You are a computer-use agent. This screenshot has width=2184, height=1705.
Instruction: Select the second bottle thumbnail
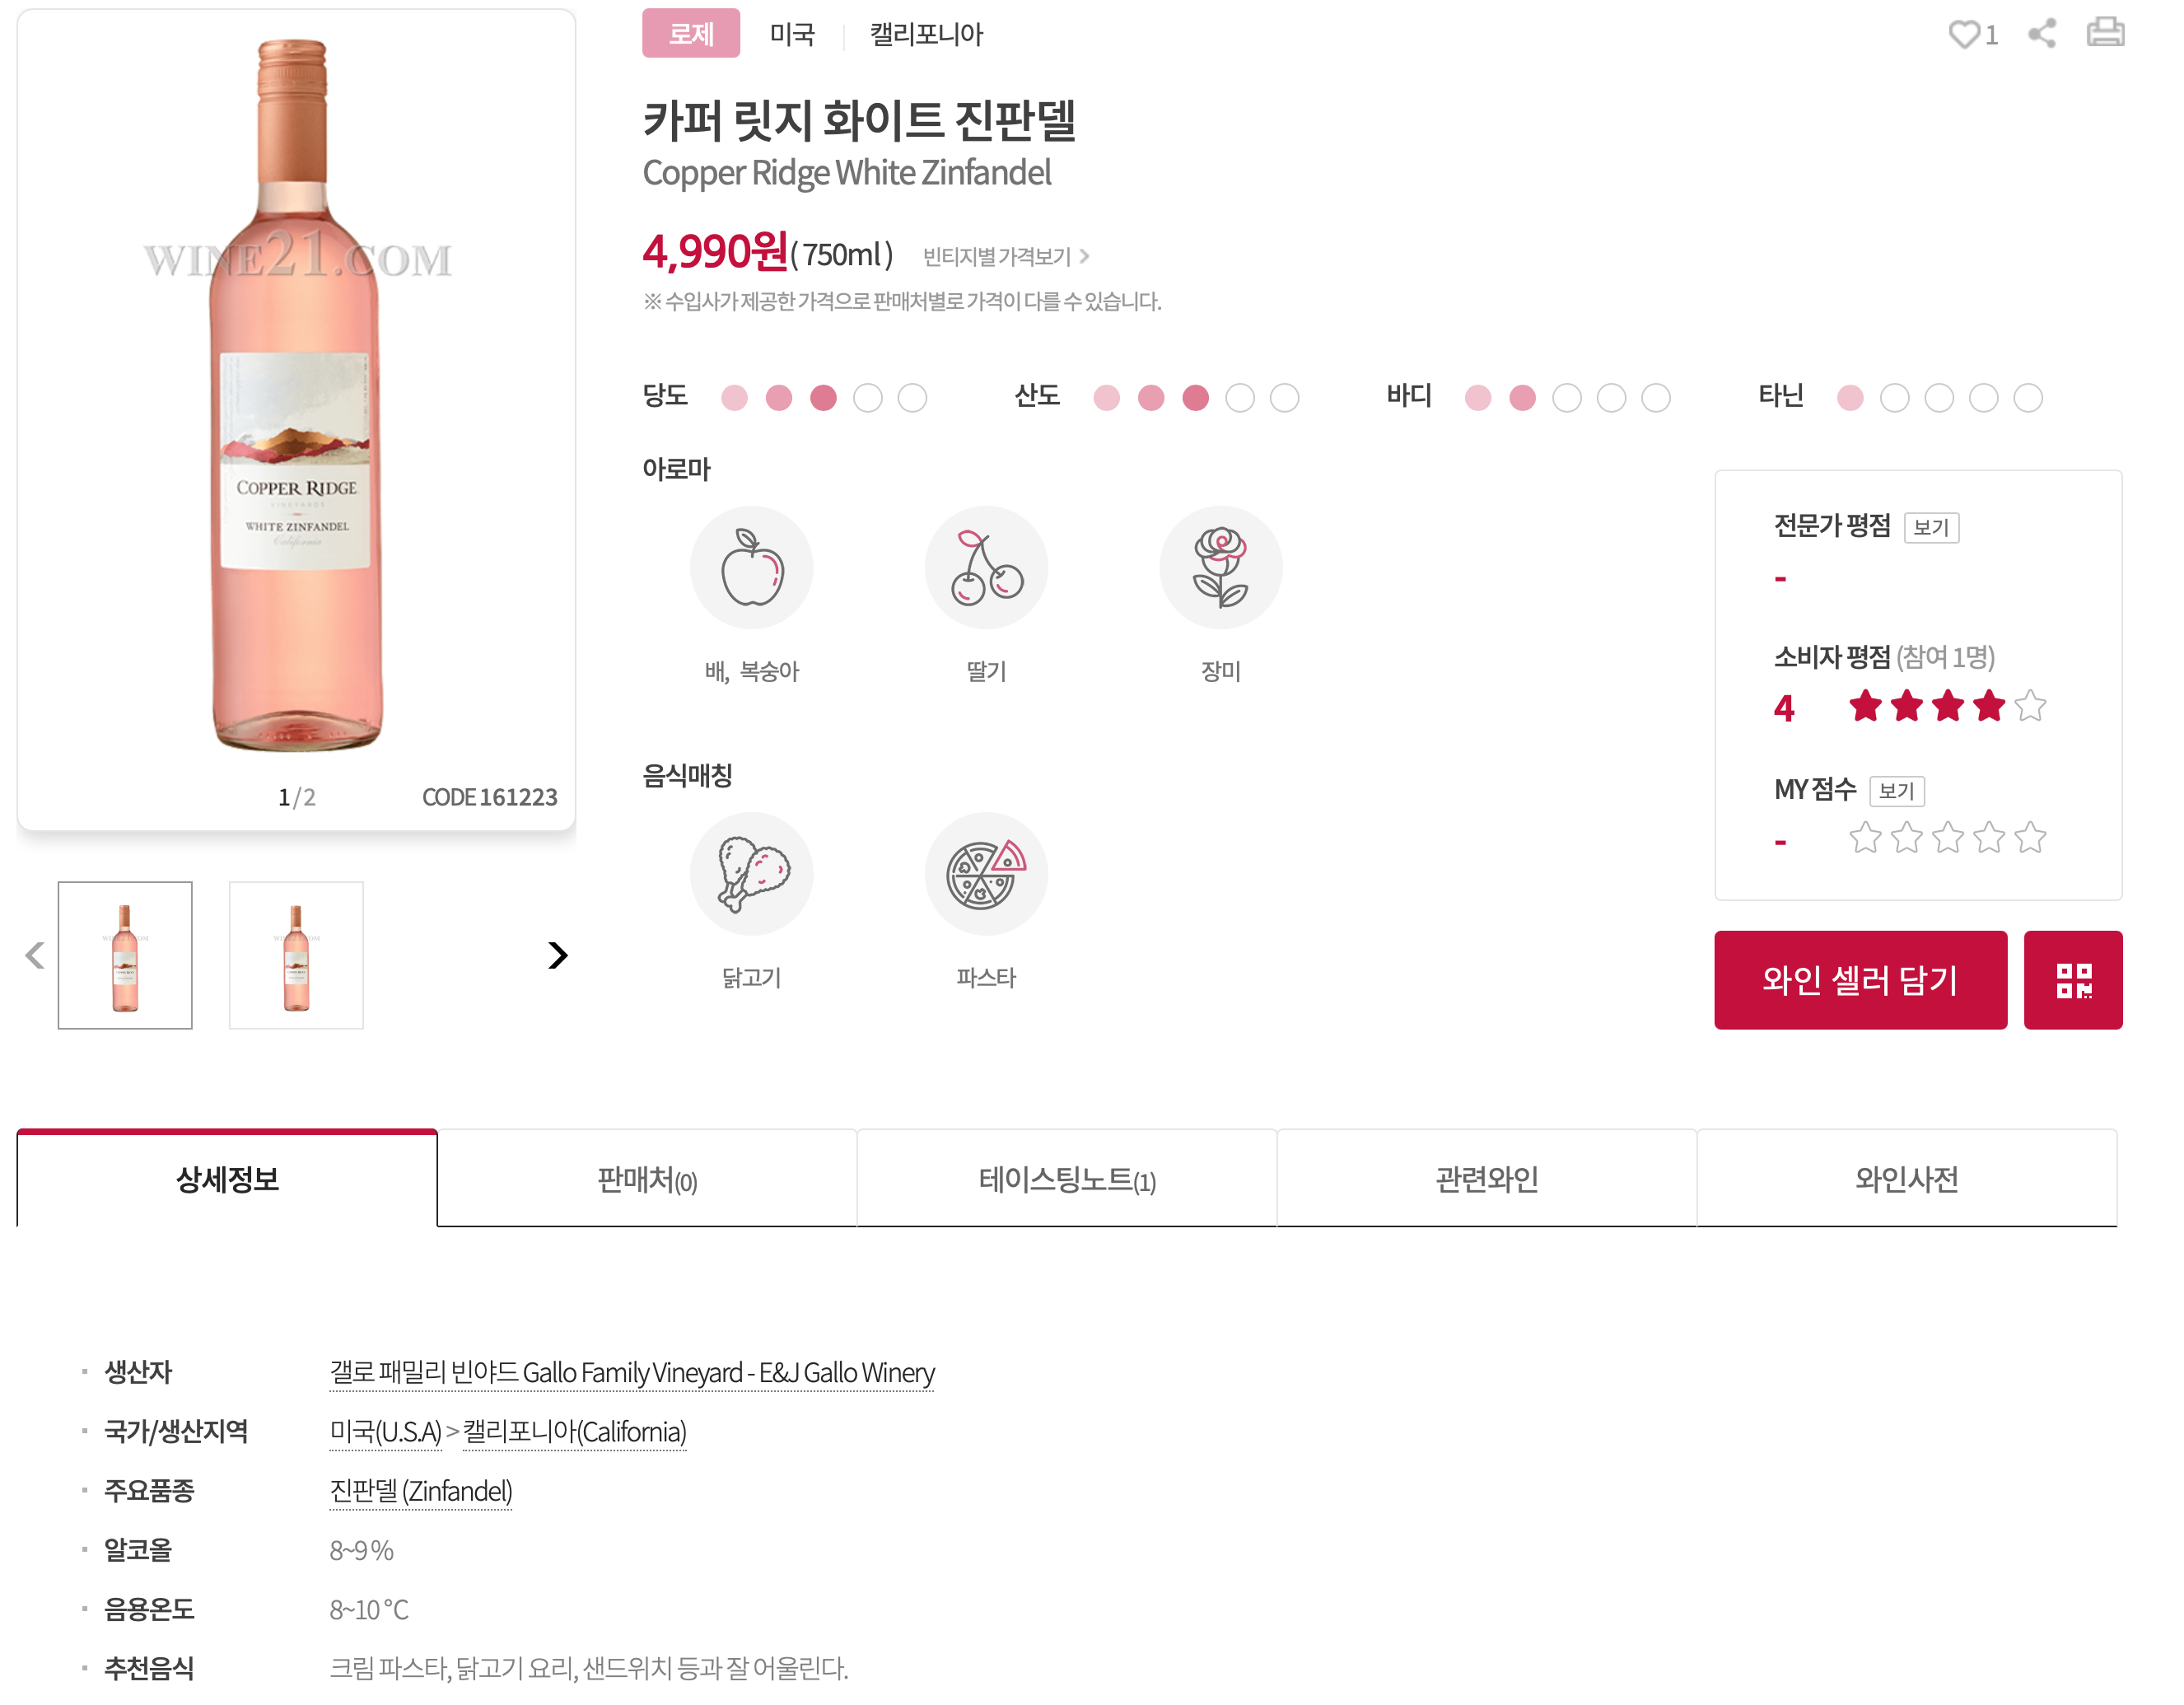pyautogui.click(x=296, y=955)
